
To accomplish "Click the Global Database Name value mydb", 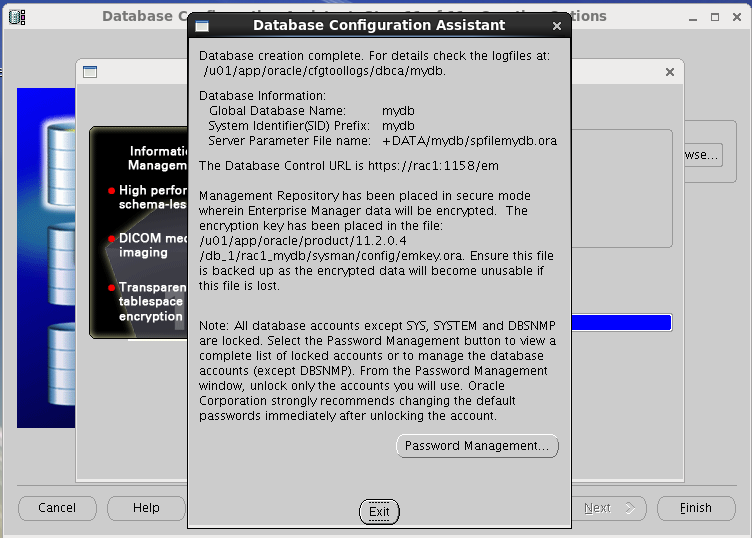I will (398, 111).
